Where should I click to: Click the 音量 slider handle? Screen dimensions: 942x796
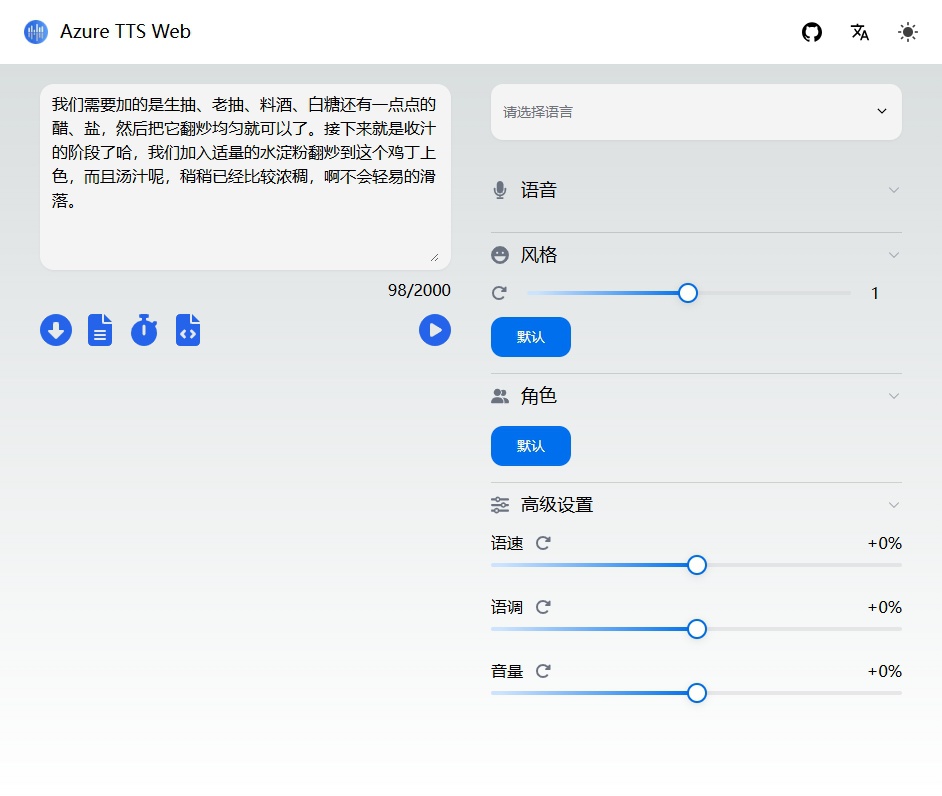[x=696, y=693]
